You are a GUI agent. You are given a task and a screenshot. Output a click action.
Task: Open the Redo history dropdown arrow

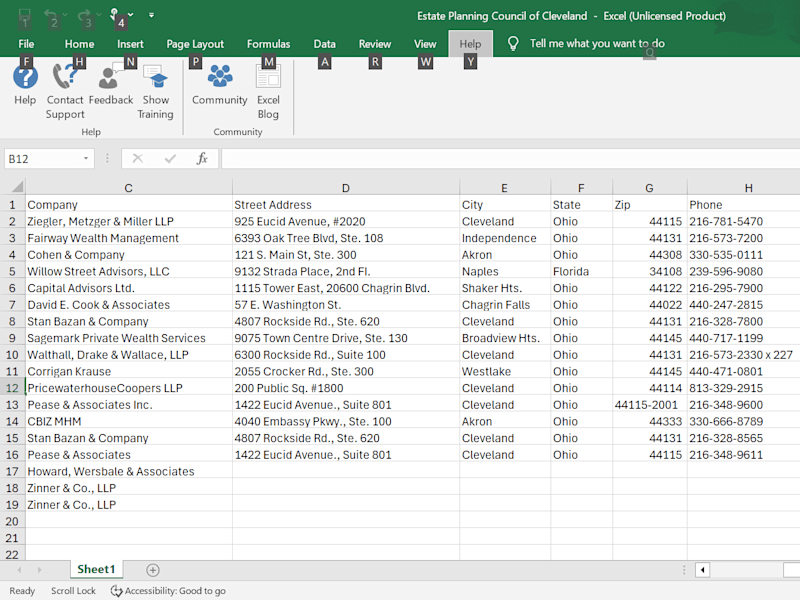(x=98, y=15)
